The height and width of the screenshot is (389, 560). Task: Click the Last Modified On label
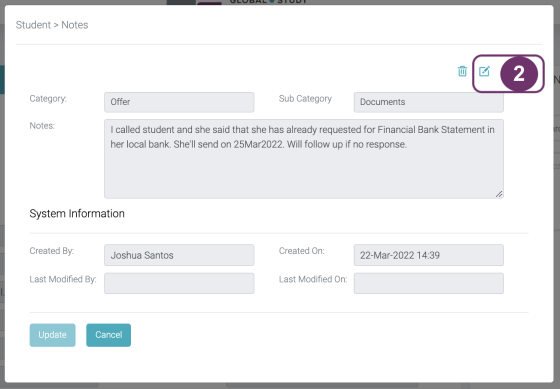click(x=313, y=279)
